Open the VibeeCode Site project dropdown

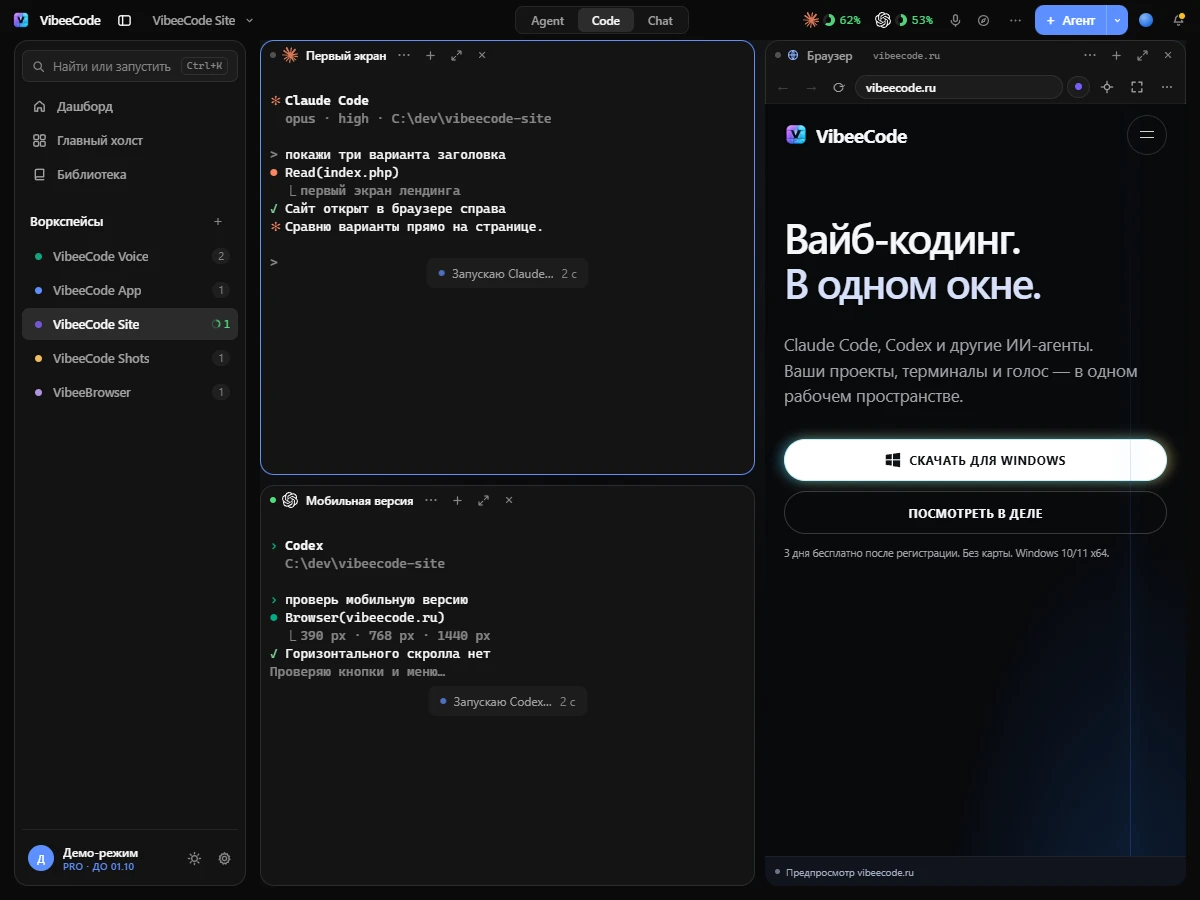pos(203,20)
